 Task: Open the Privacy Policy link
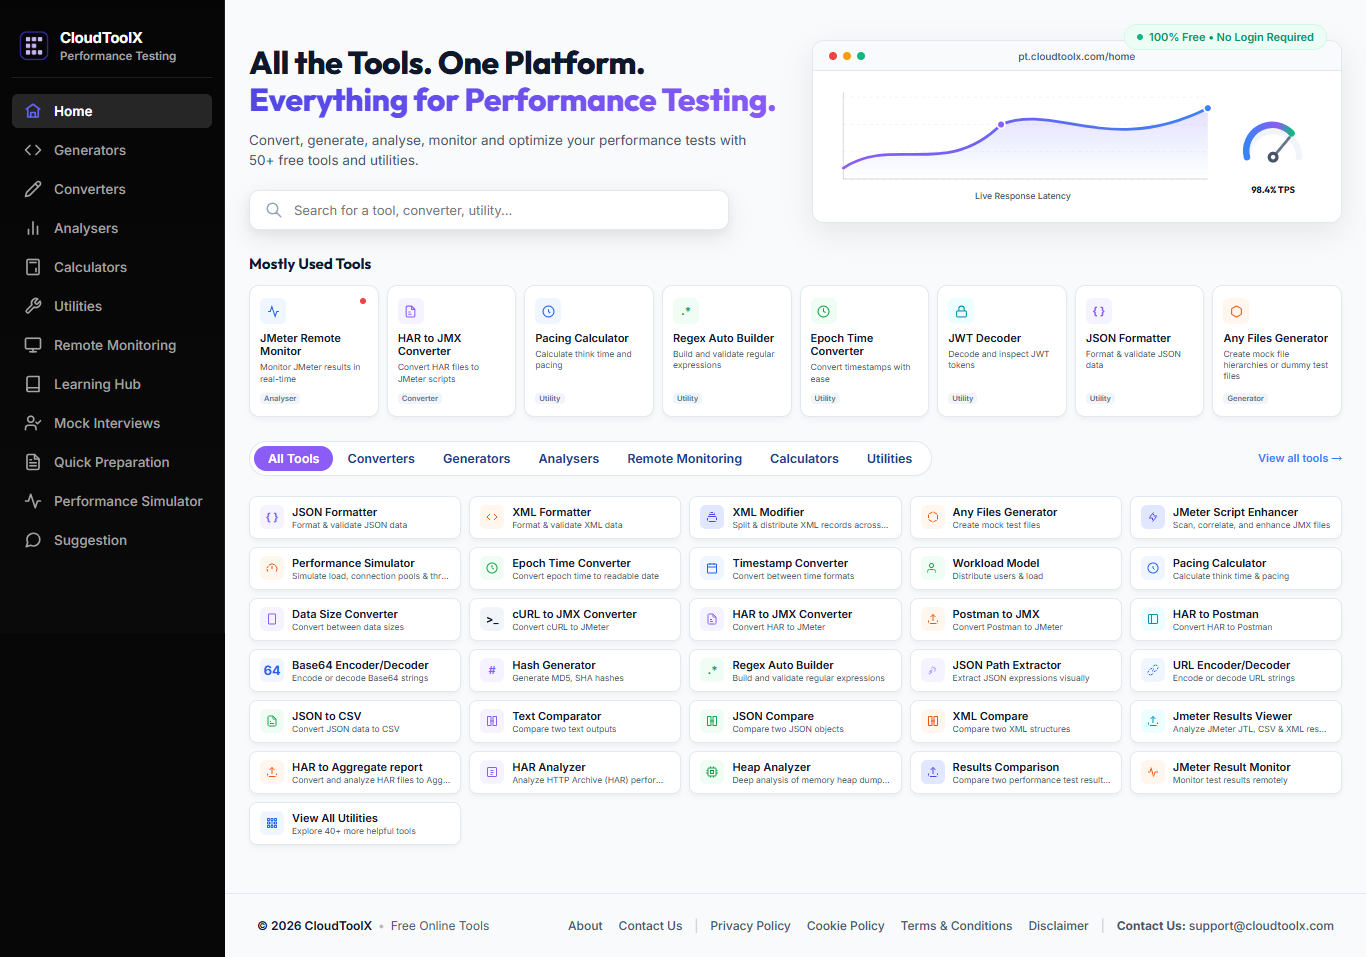tap(750, 926)
